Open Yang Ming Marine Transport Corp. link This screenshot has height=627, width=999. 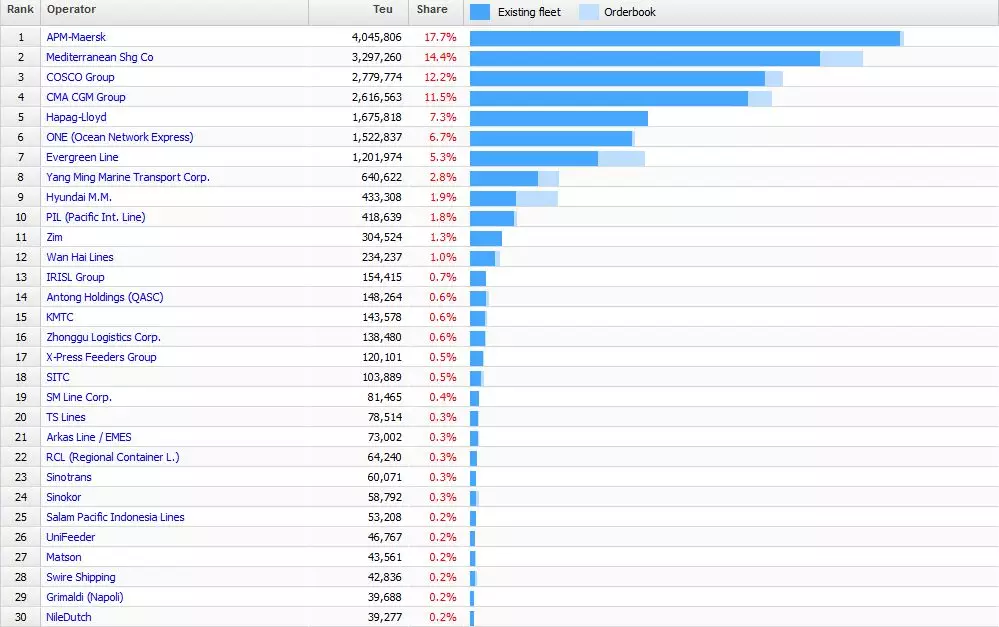click(128, 177)
